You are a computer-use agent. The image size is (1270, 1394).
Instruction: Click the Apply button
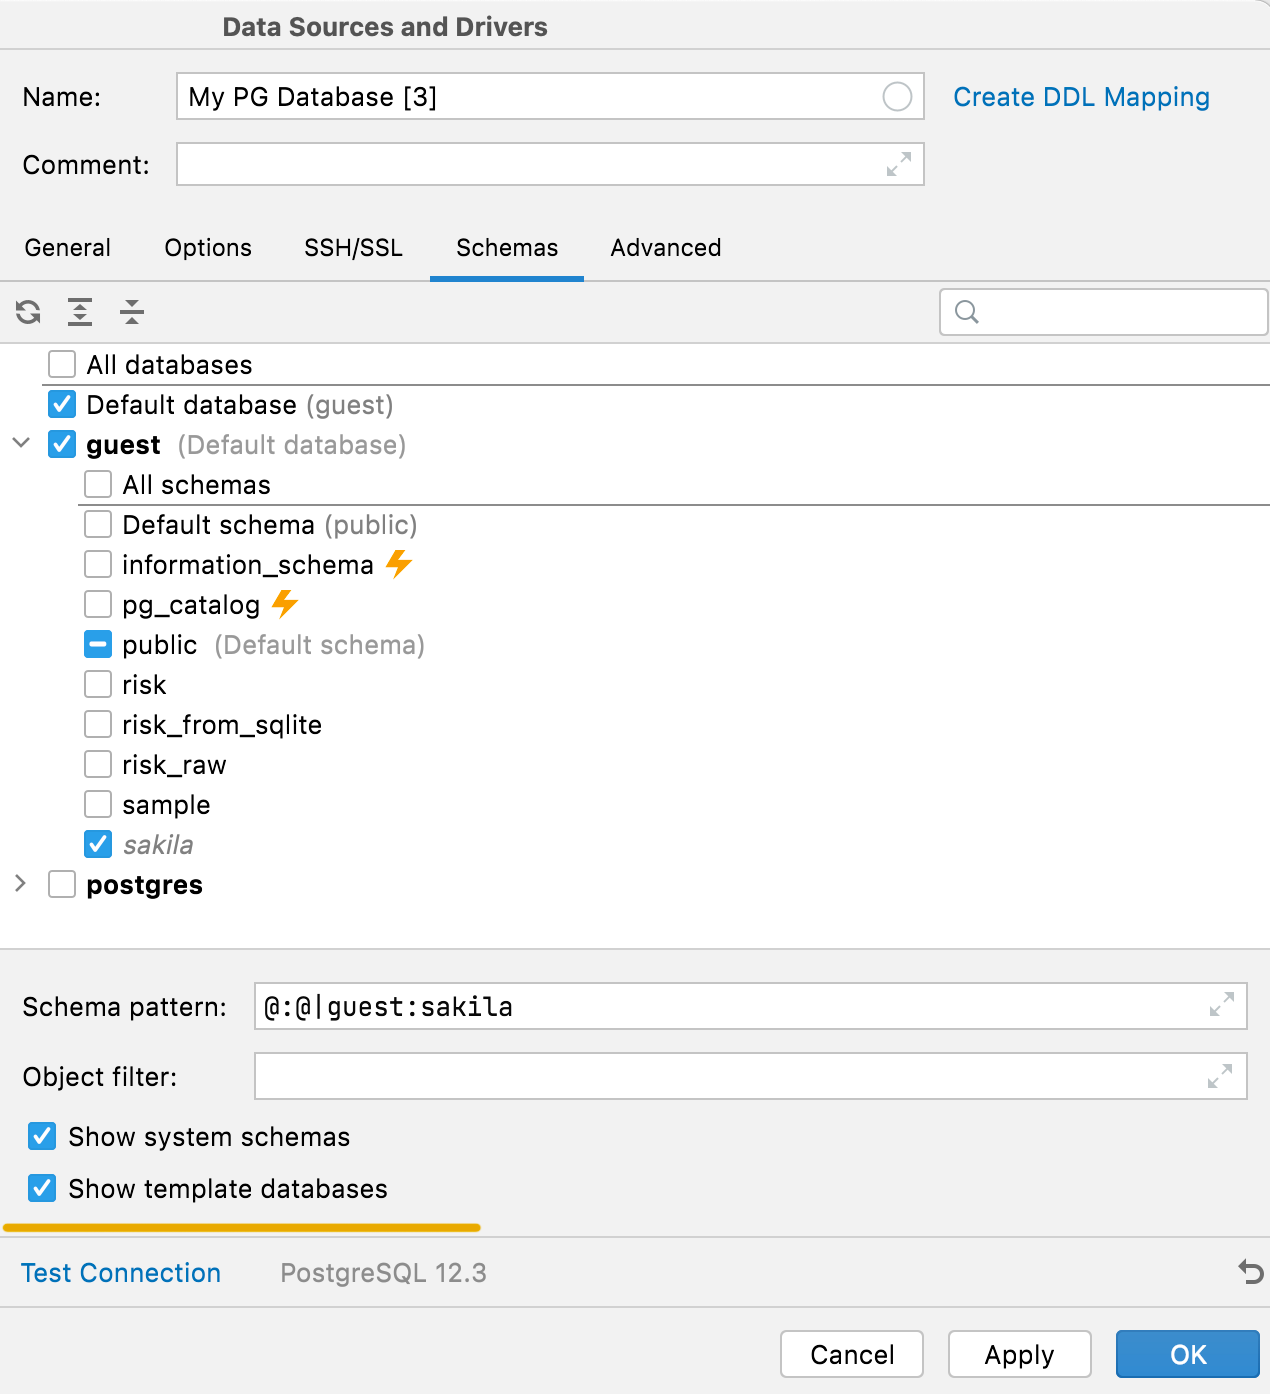[1019, 1354]
